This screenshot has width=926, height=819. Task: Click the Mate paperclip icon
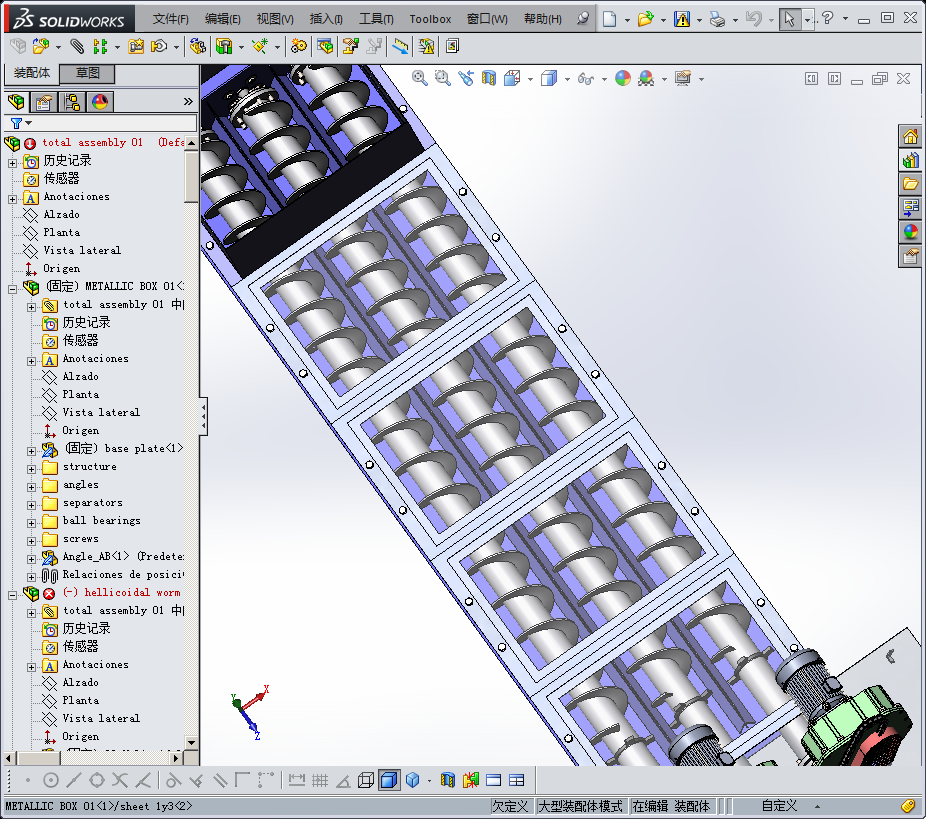[x=77, y=46]
